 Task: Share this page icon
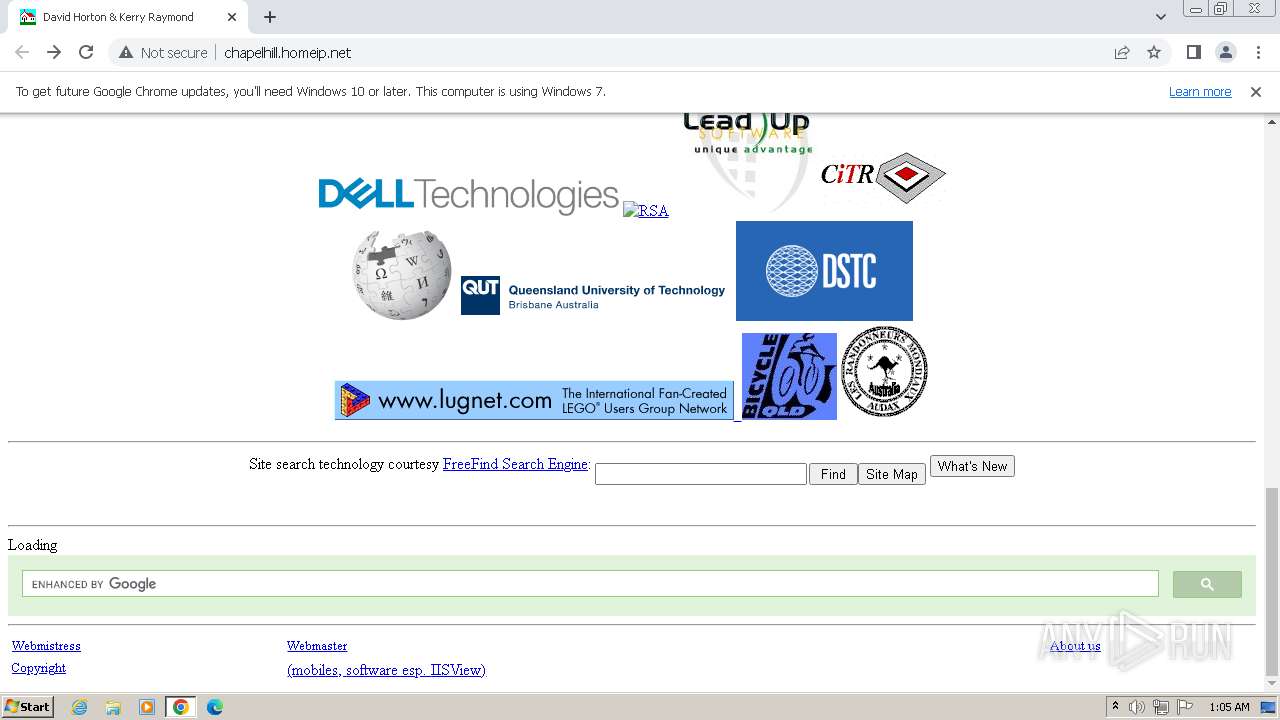click(1122, 52)
